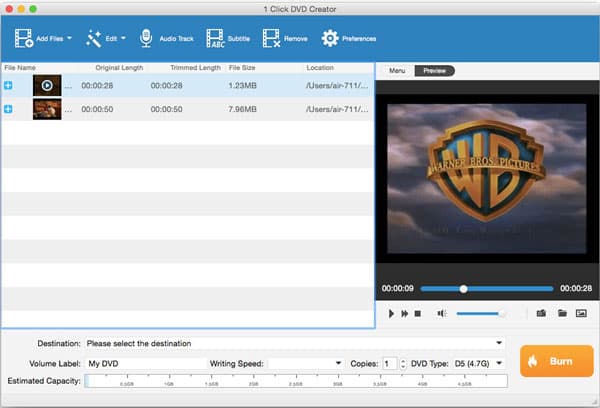Click the Remove film icon
This screenshot has height=408, width=600.
(x=271, y=38)
